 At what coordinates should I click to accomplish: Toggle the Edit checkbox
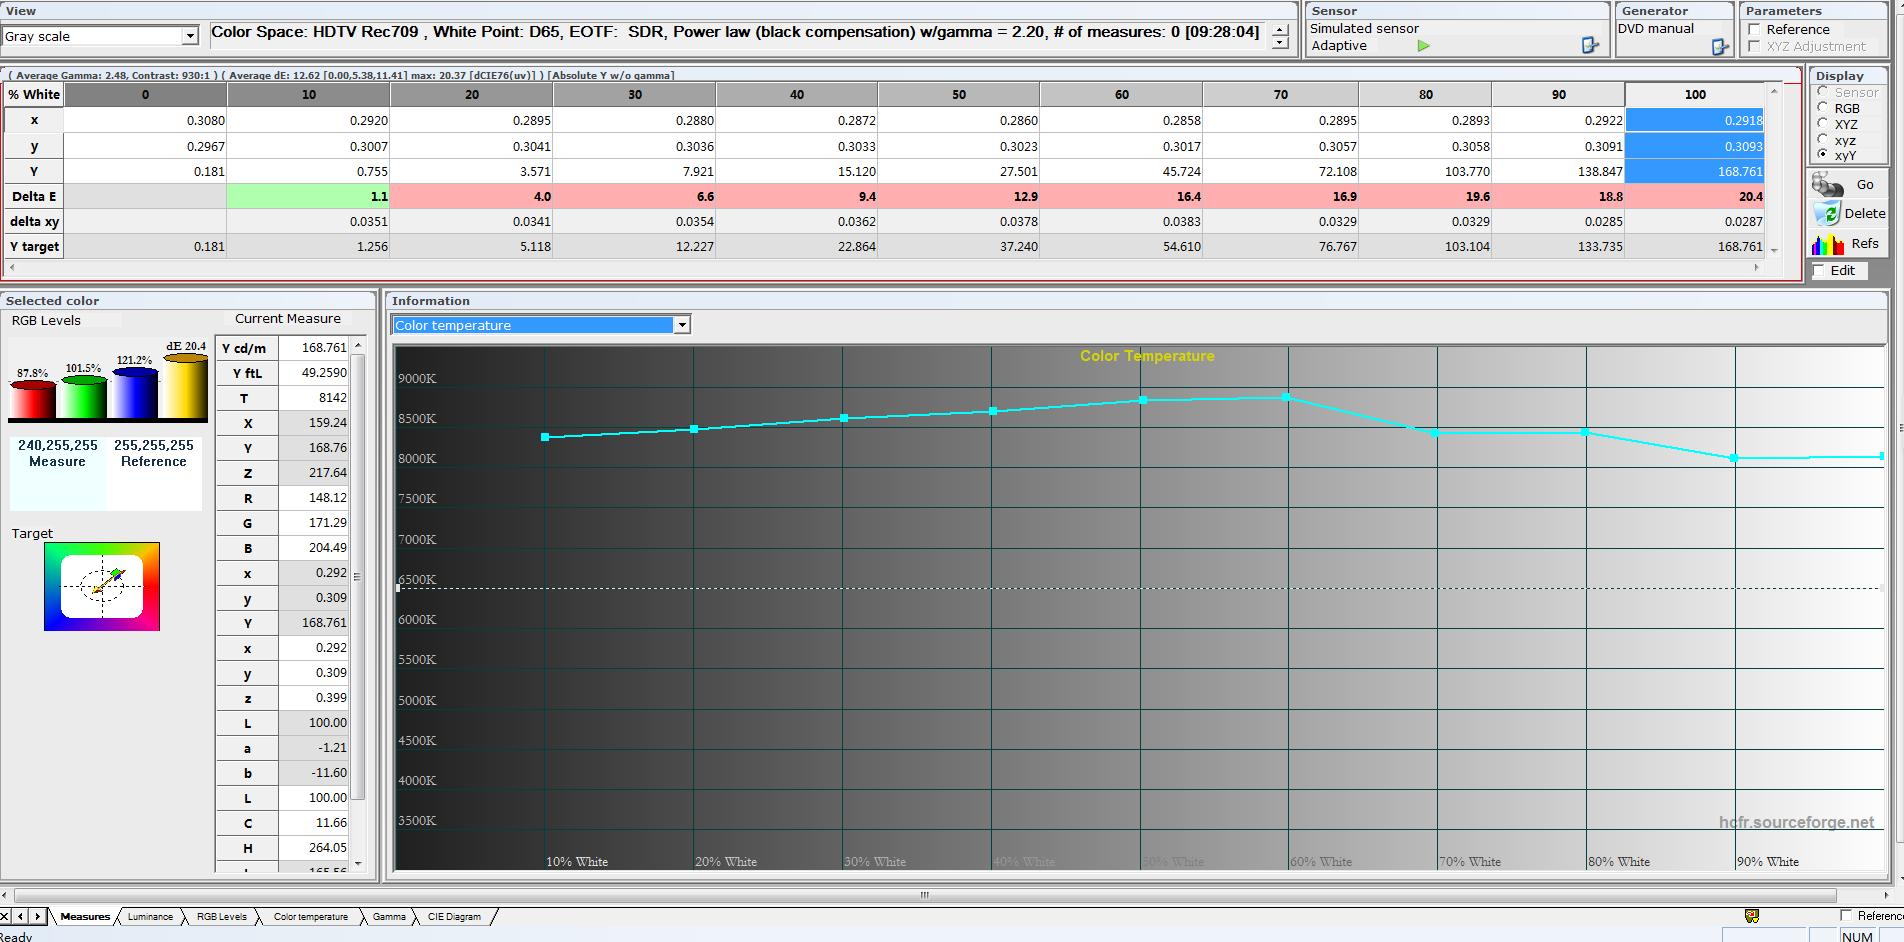1819,271
